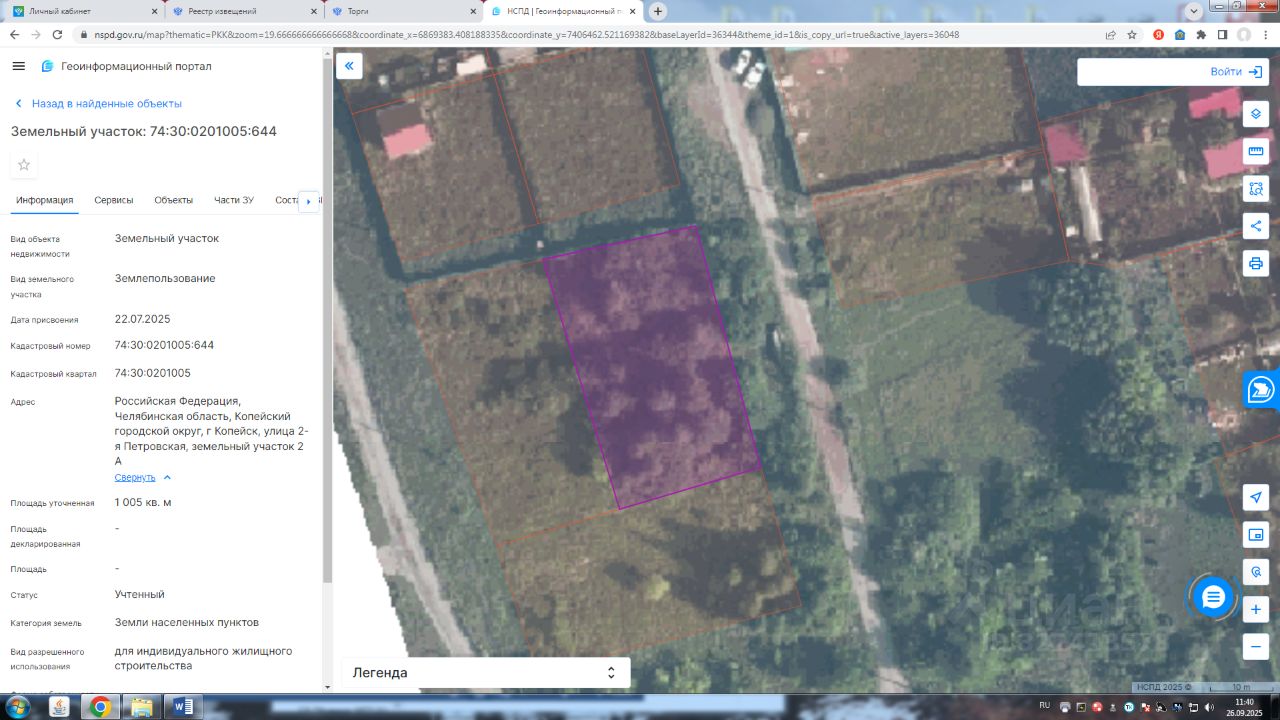Go back to found objects list
This screenshot has height=720, width=1280.
[x=98, y=103]
